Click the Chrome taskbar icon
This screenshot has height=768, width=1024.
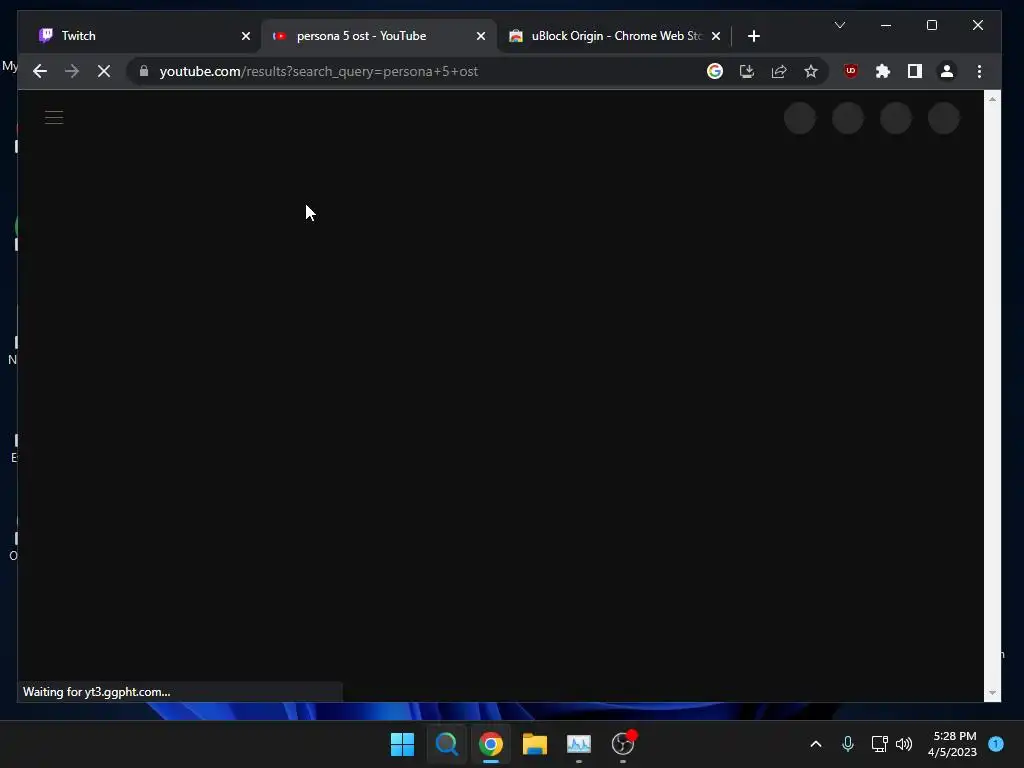coord(490,744)
